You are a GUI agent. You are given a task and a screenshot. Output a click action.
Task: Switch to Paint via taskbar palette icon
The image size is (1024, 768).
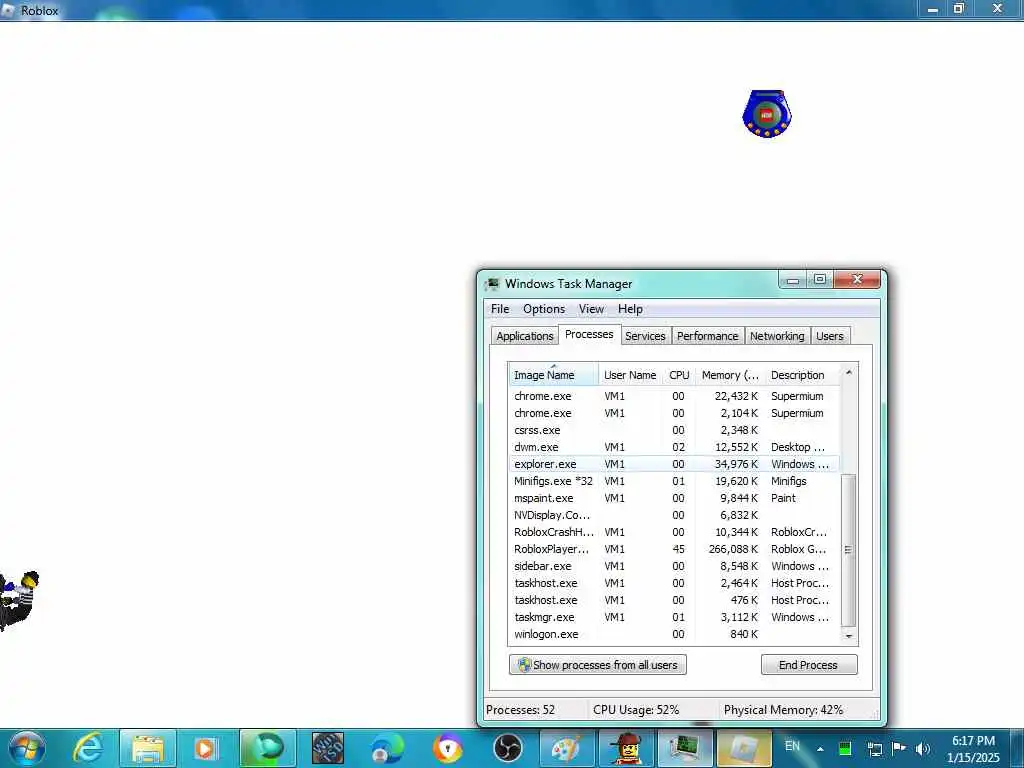tap(566, 748)
